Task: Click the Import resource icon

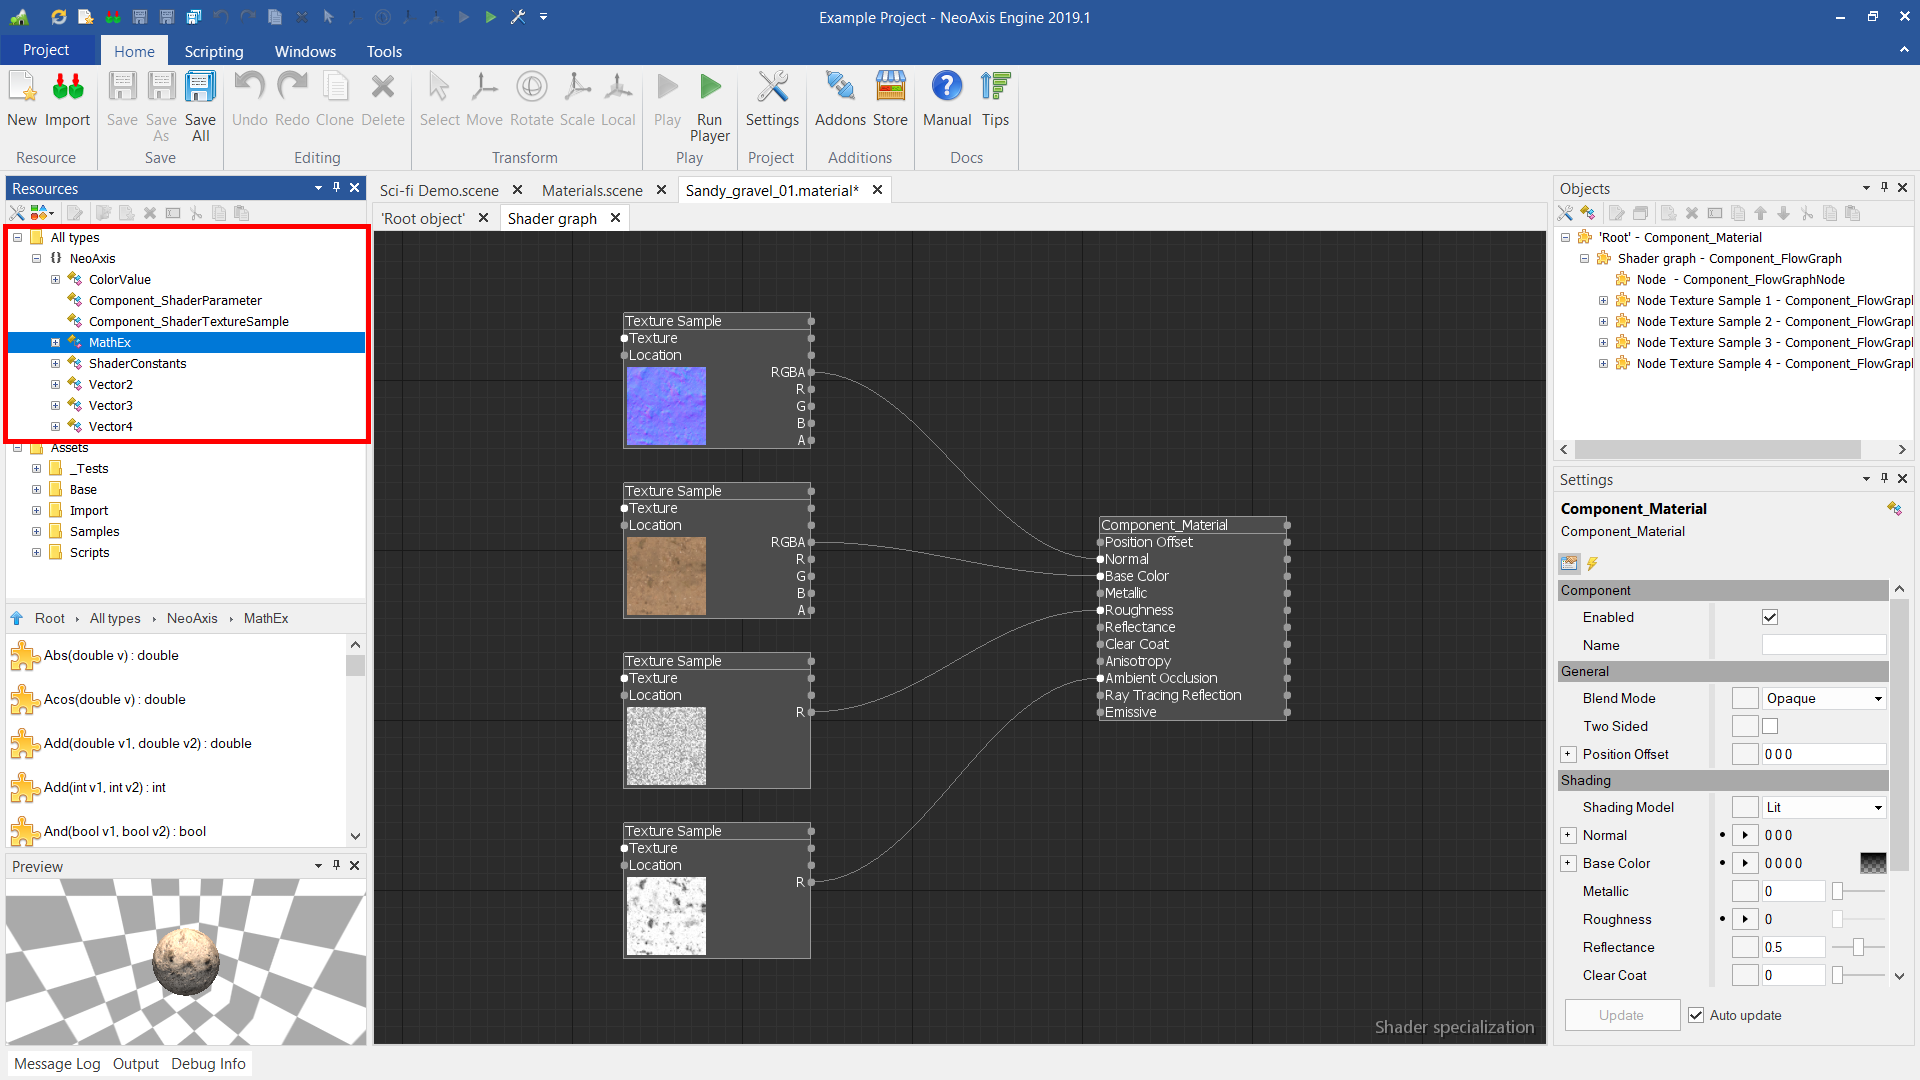Action: click(x=68, y=88)
